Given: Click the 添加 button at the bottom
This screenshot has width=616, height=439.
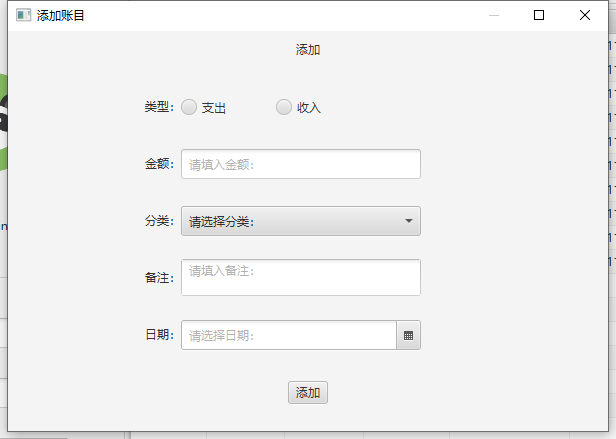Looking at the screenshot, I should 308,393.
